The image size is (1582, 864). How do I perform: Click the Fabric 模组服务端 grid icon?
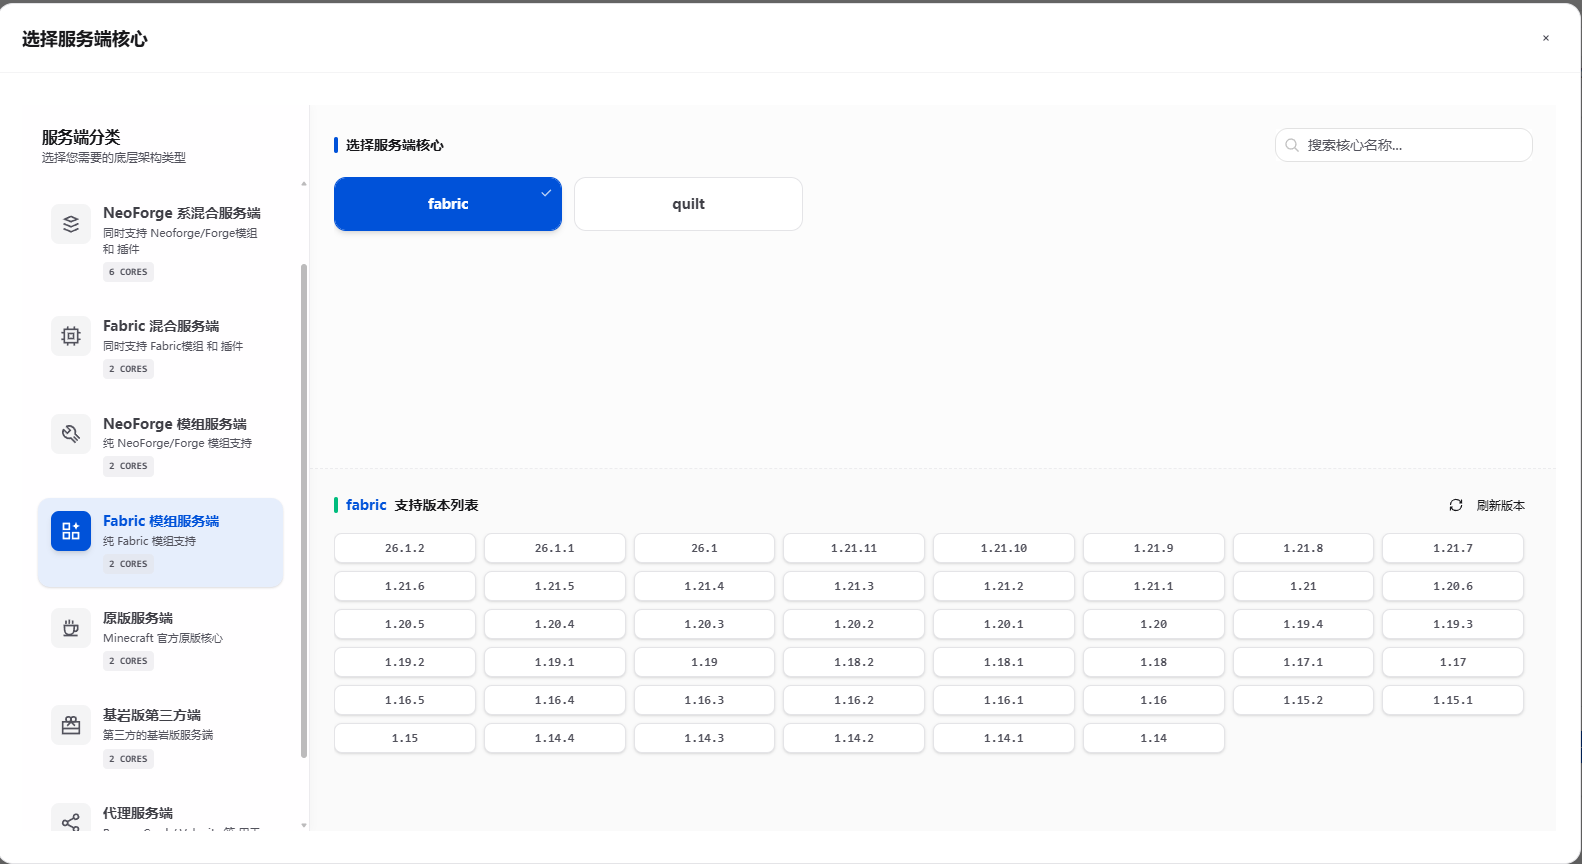pyautogui.click(x=71, y=531)
